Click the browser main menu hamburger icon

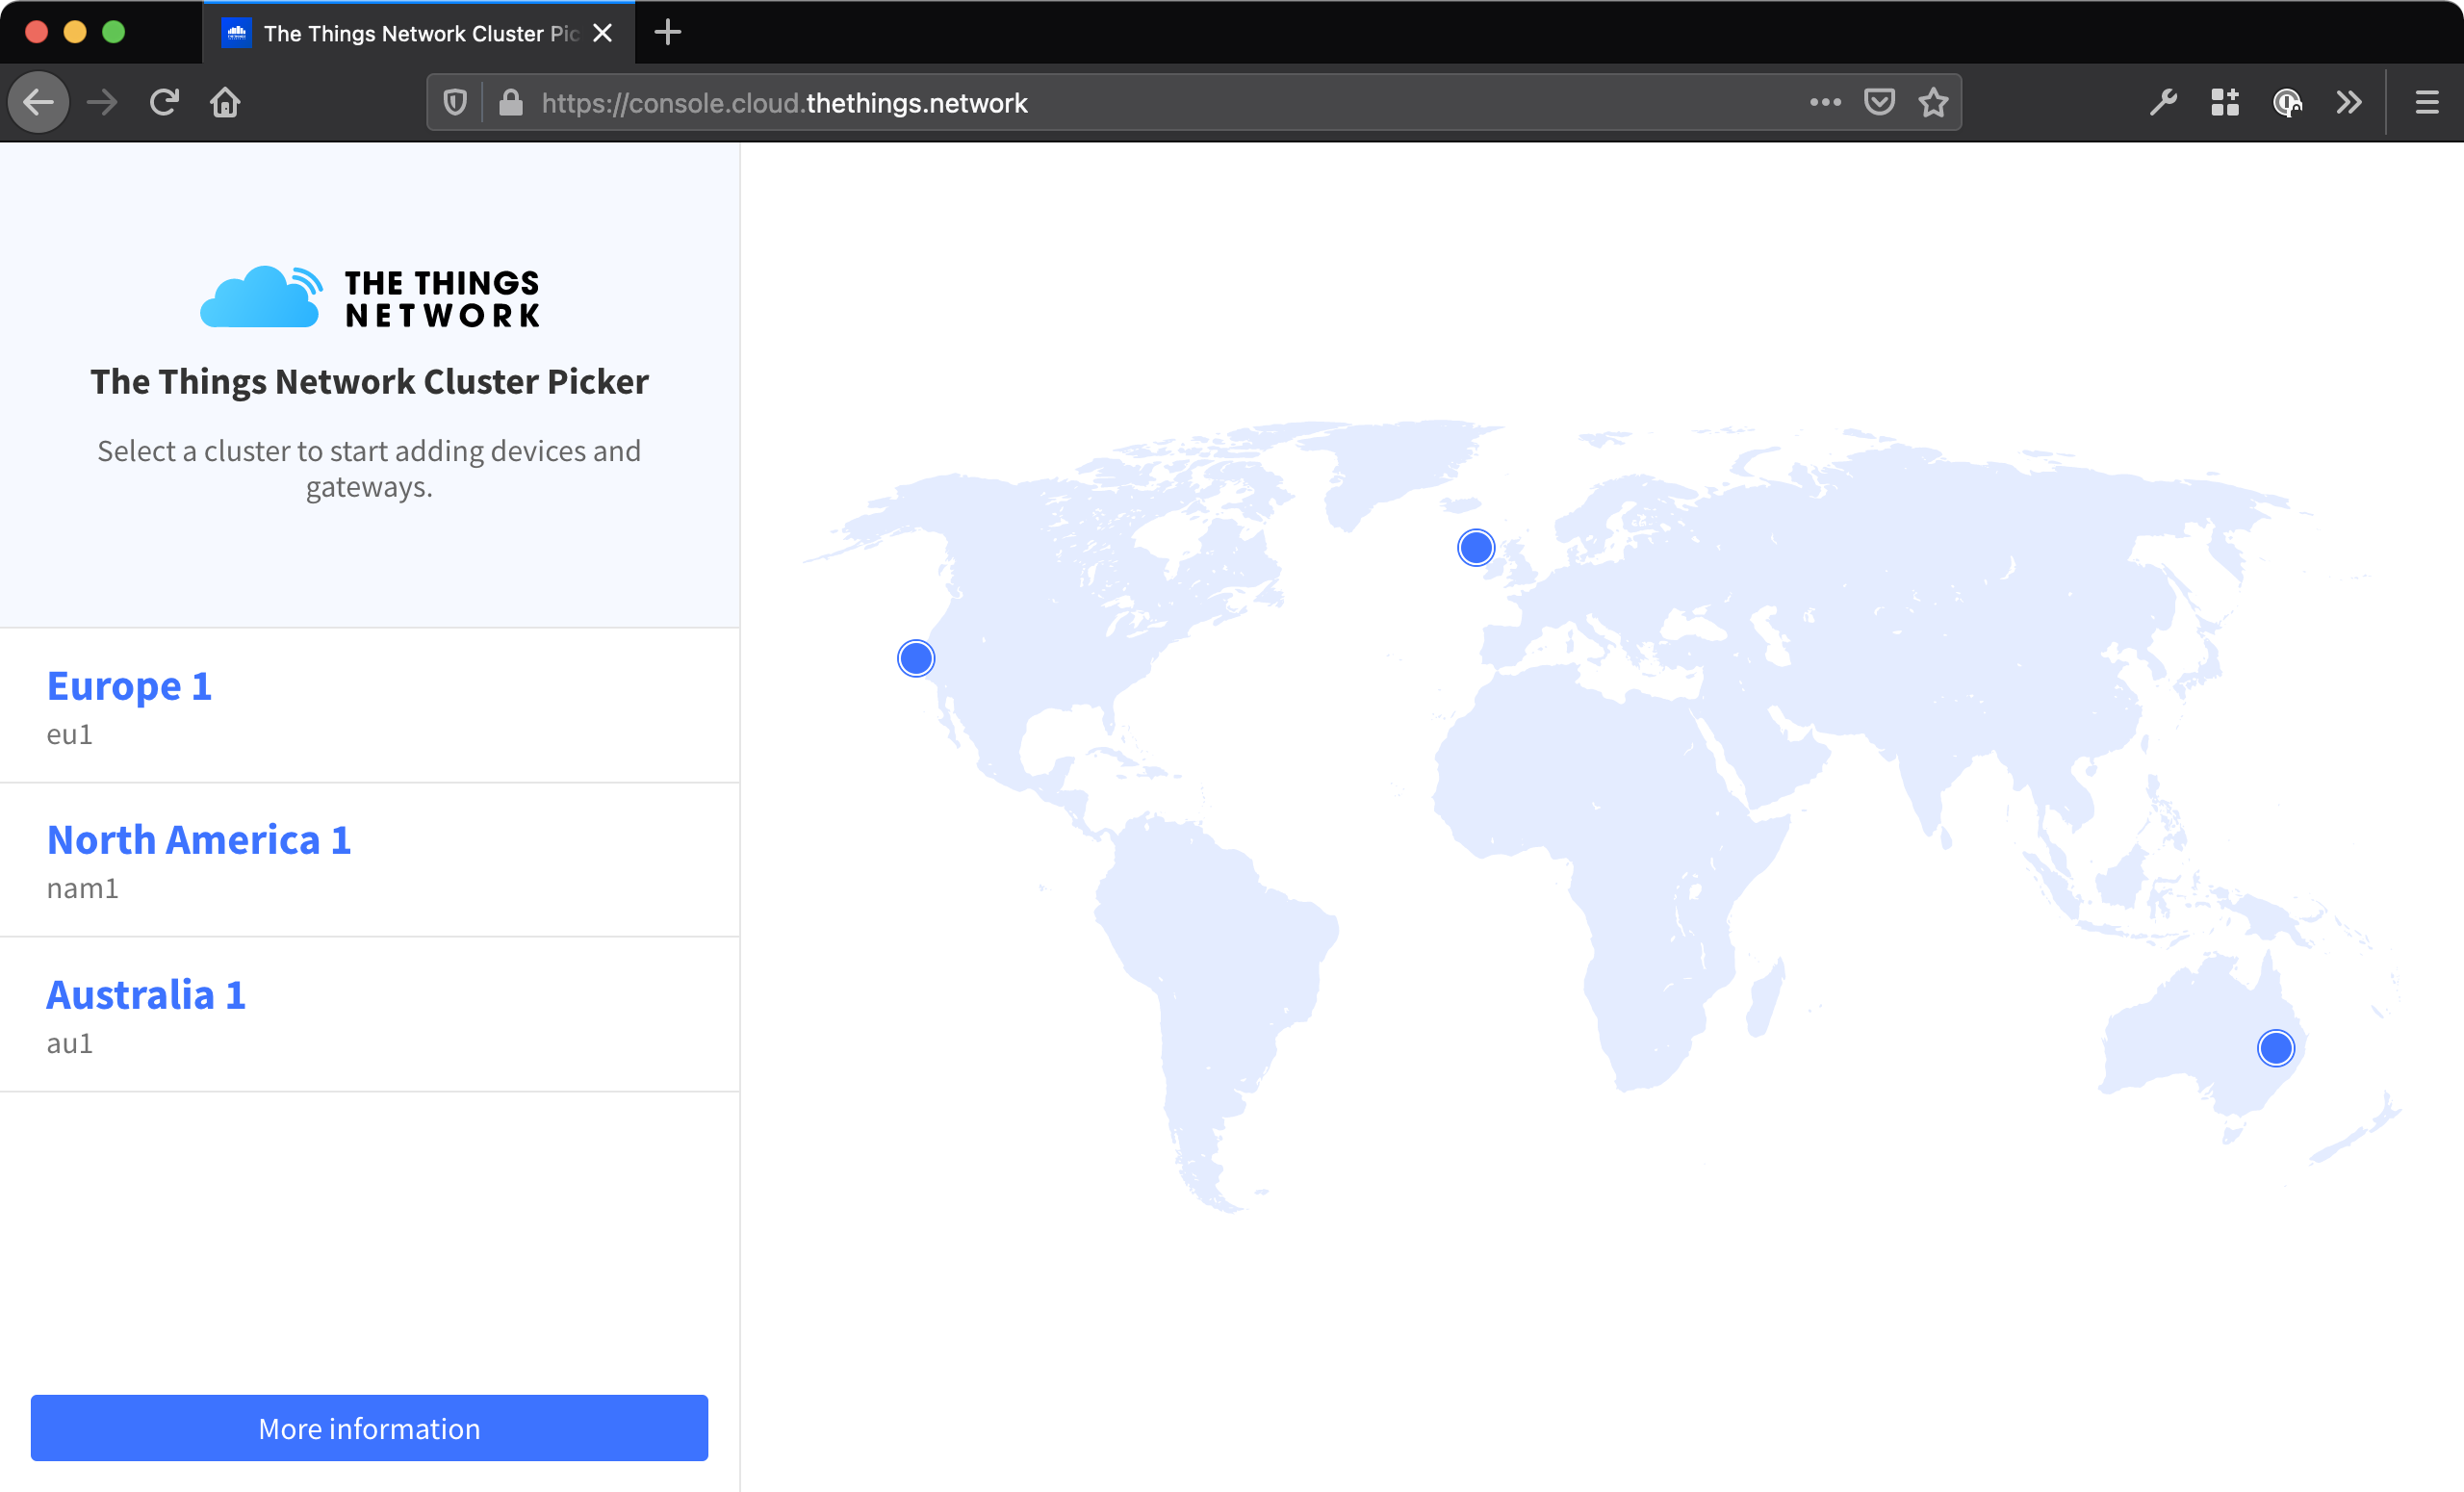click(x=2427, y=102)
